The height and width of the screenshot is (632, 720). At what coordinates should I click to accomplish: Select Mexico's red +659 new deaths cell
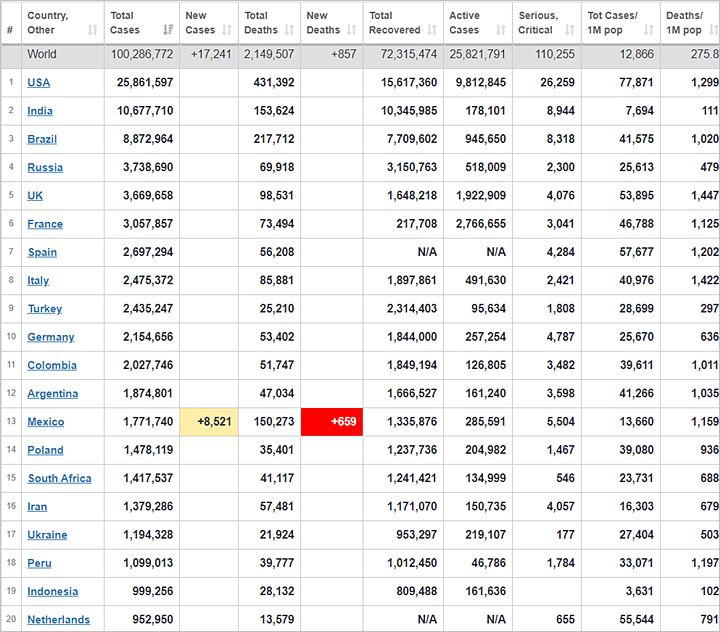click(332, 422)
